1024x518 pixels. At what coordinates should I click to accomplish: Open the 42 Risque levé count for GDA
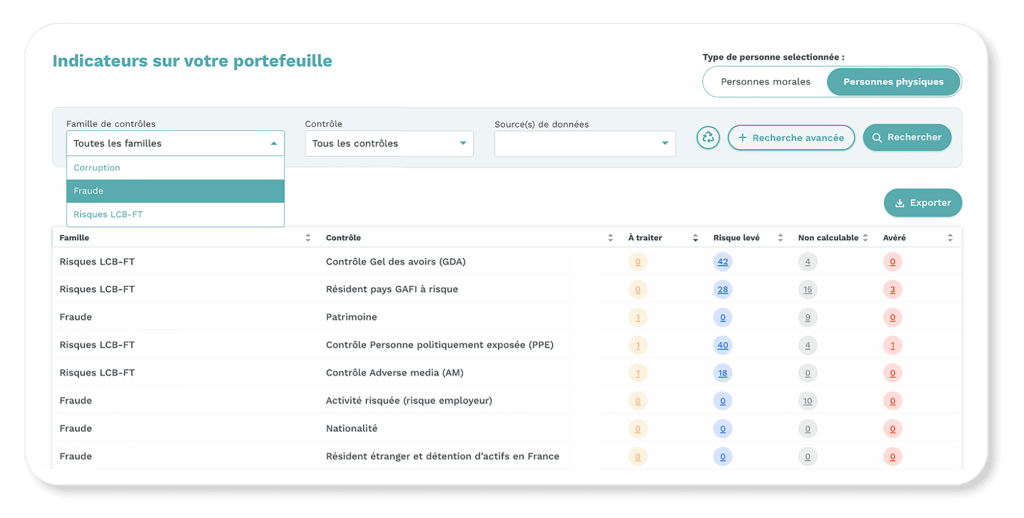tap(722, 262)
